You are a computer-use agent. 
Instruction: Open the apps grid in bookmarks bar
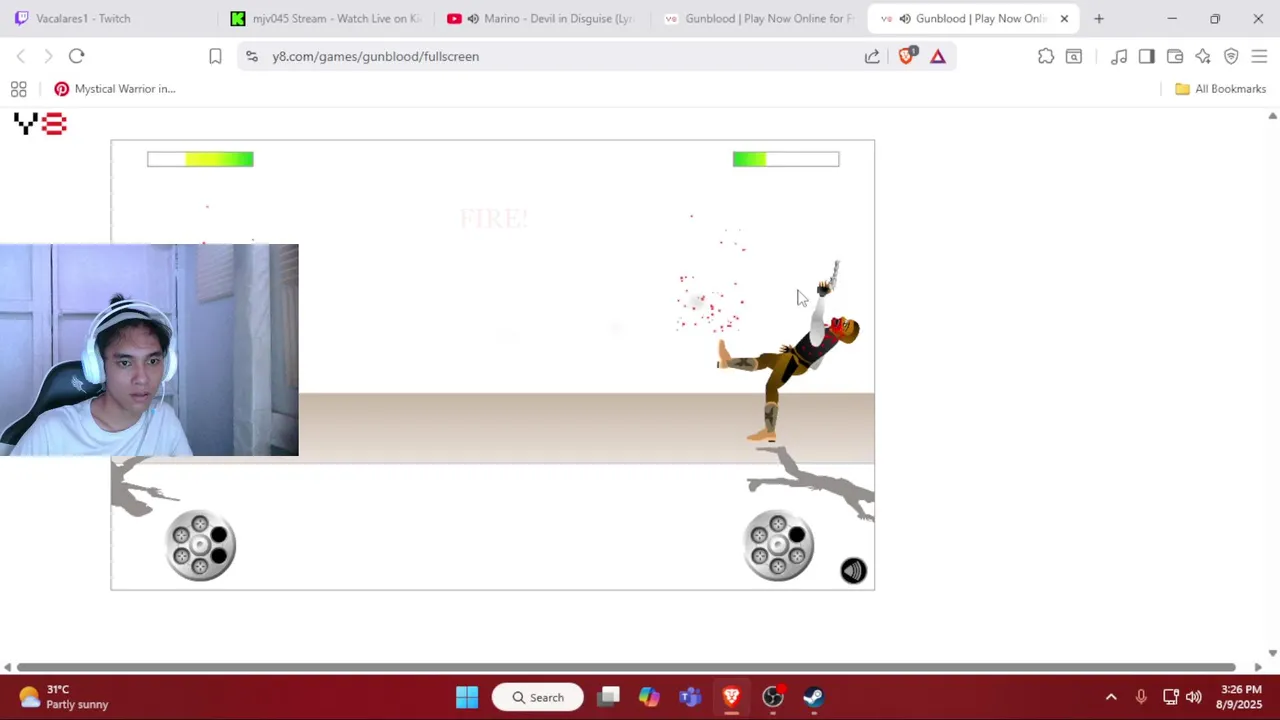point(18,89)
